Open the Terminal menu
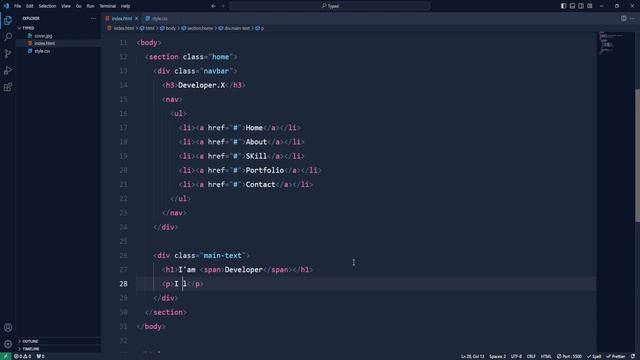 tap(108, 6)
